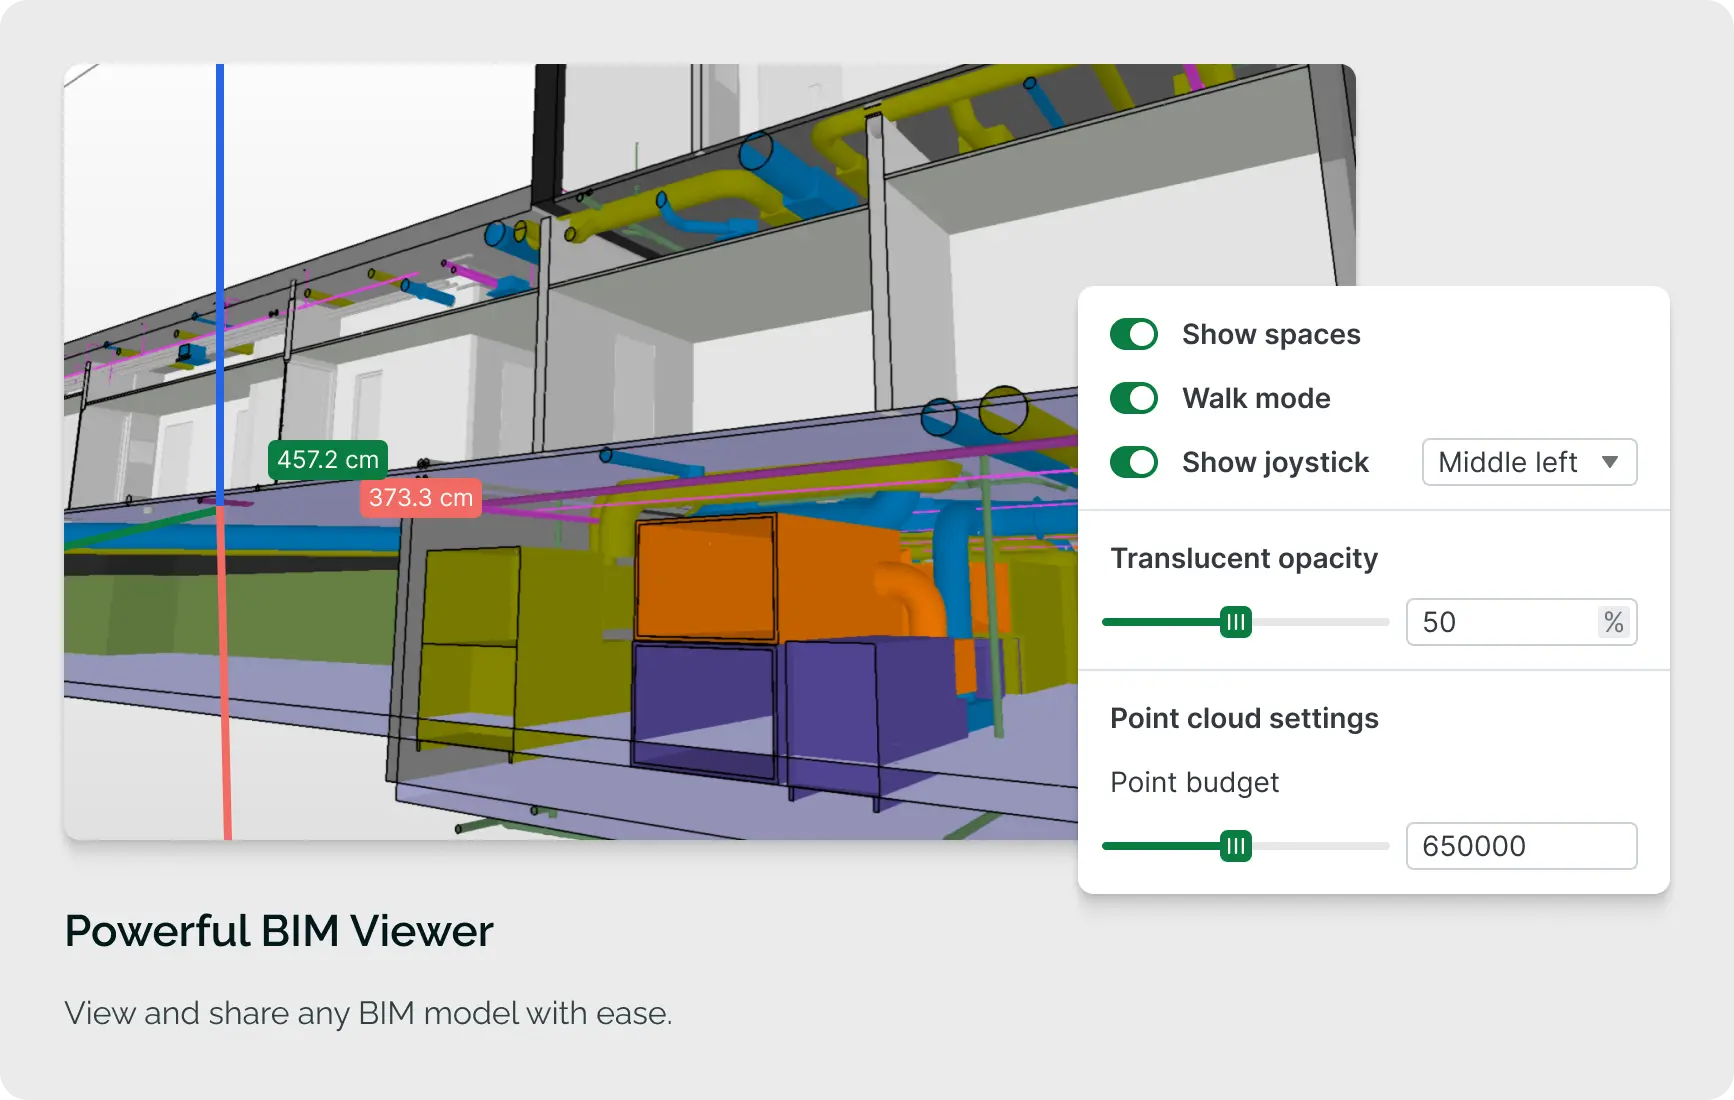Disable Walk mode
The width and height of the screenshot is (1734, 1100).
1133,398
